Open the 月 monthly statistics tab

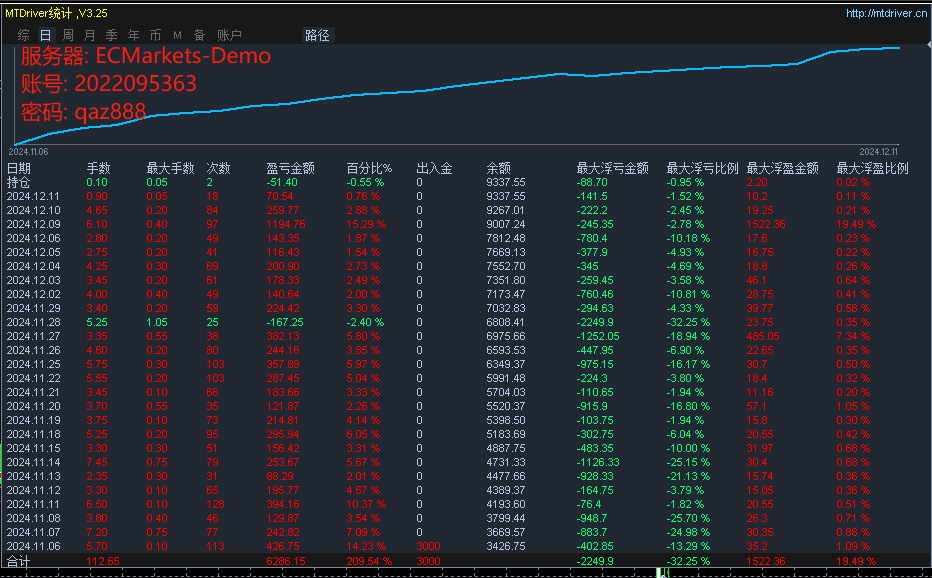tap(90, 35)
